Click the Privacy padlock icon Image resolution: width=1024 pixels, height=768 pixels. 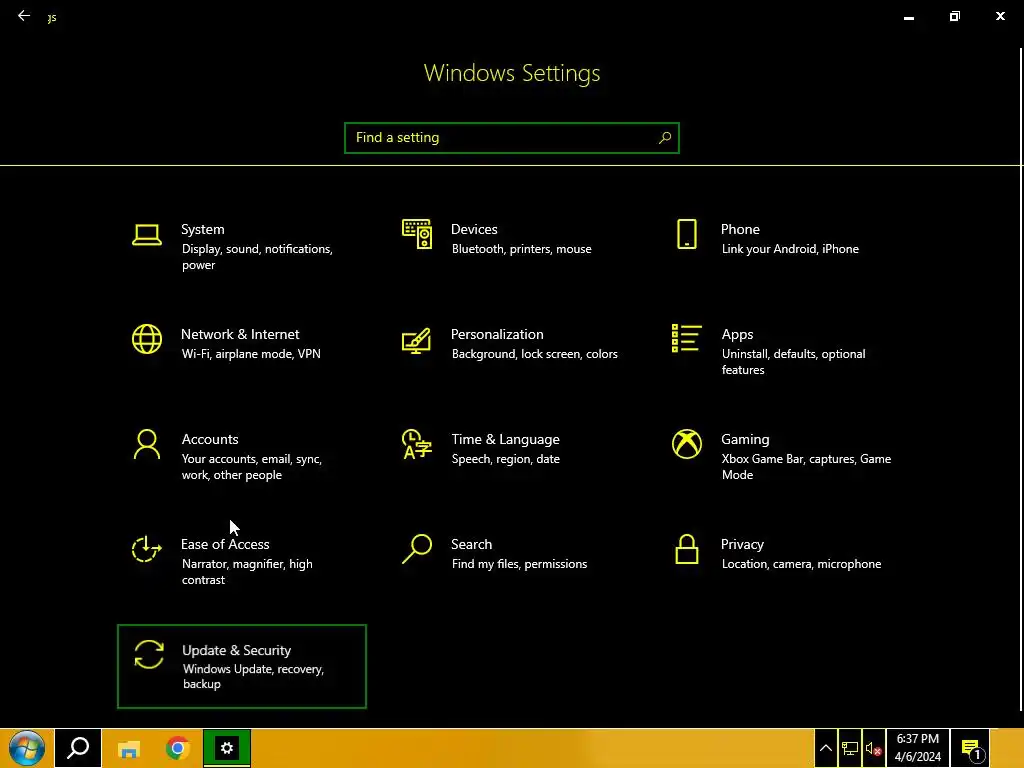pos(686,549)
